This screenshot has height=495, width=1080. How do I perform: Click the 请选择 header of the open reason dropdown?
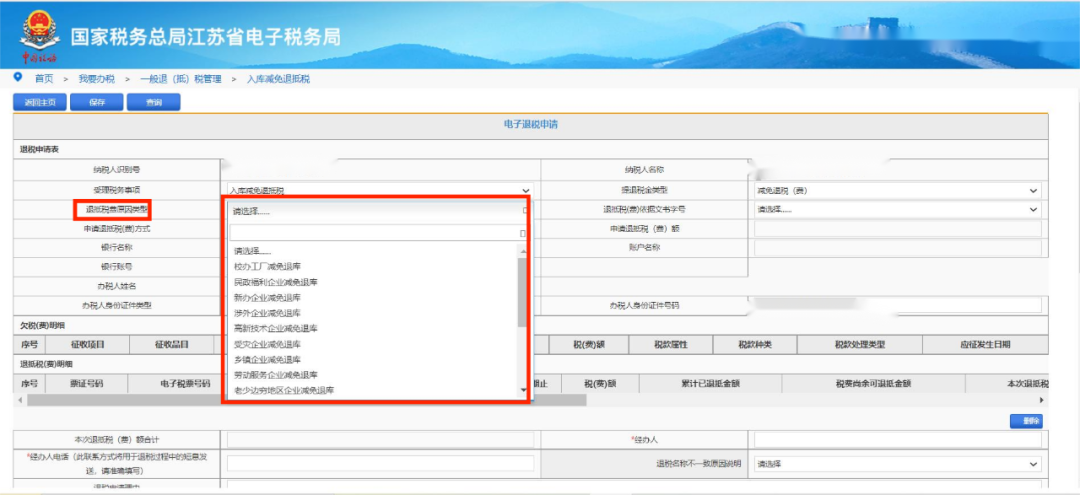pyautogui.click(x=377, y=211)
